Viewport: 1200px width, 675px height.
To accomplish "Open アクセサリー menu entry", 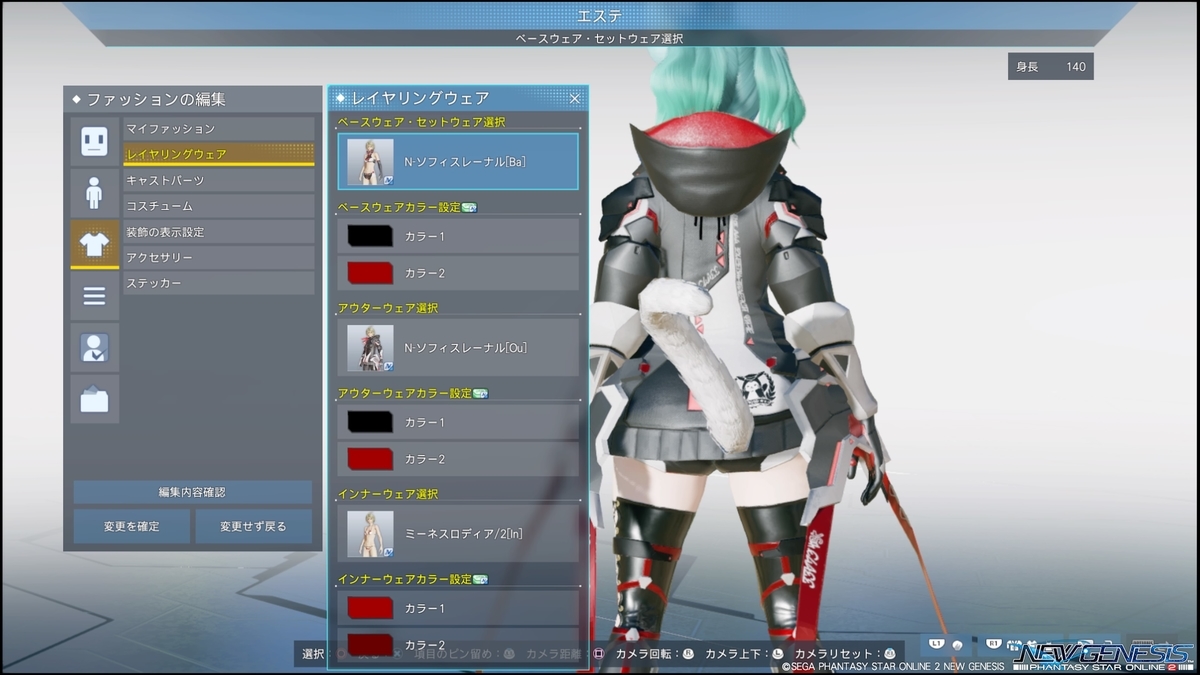I will [219, 258].
